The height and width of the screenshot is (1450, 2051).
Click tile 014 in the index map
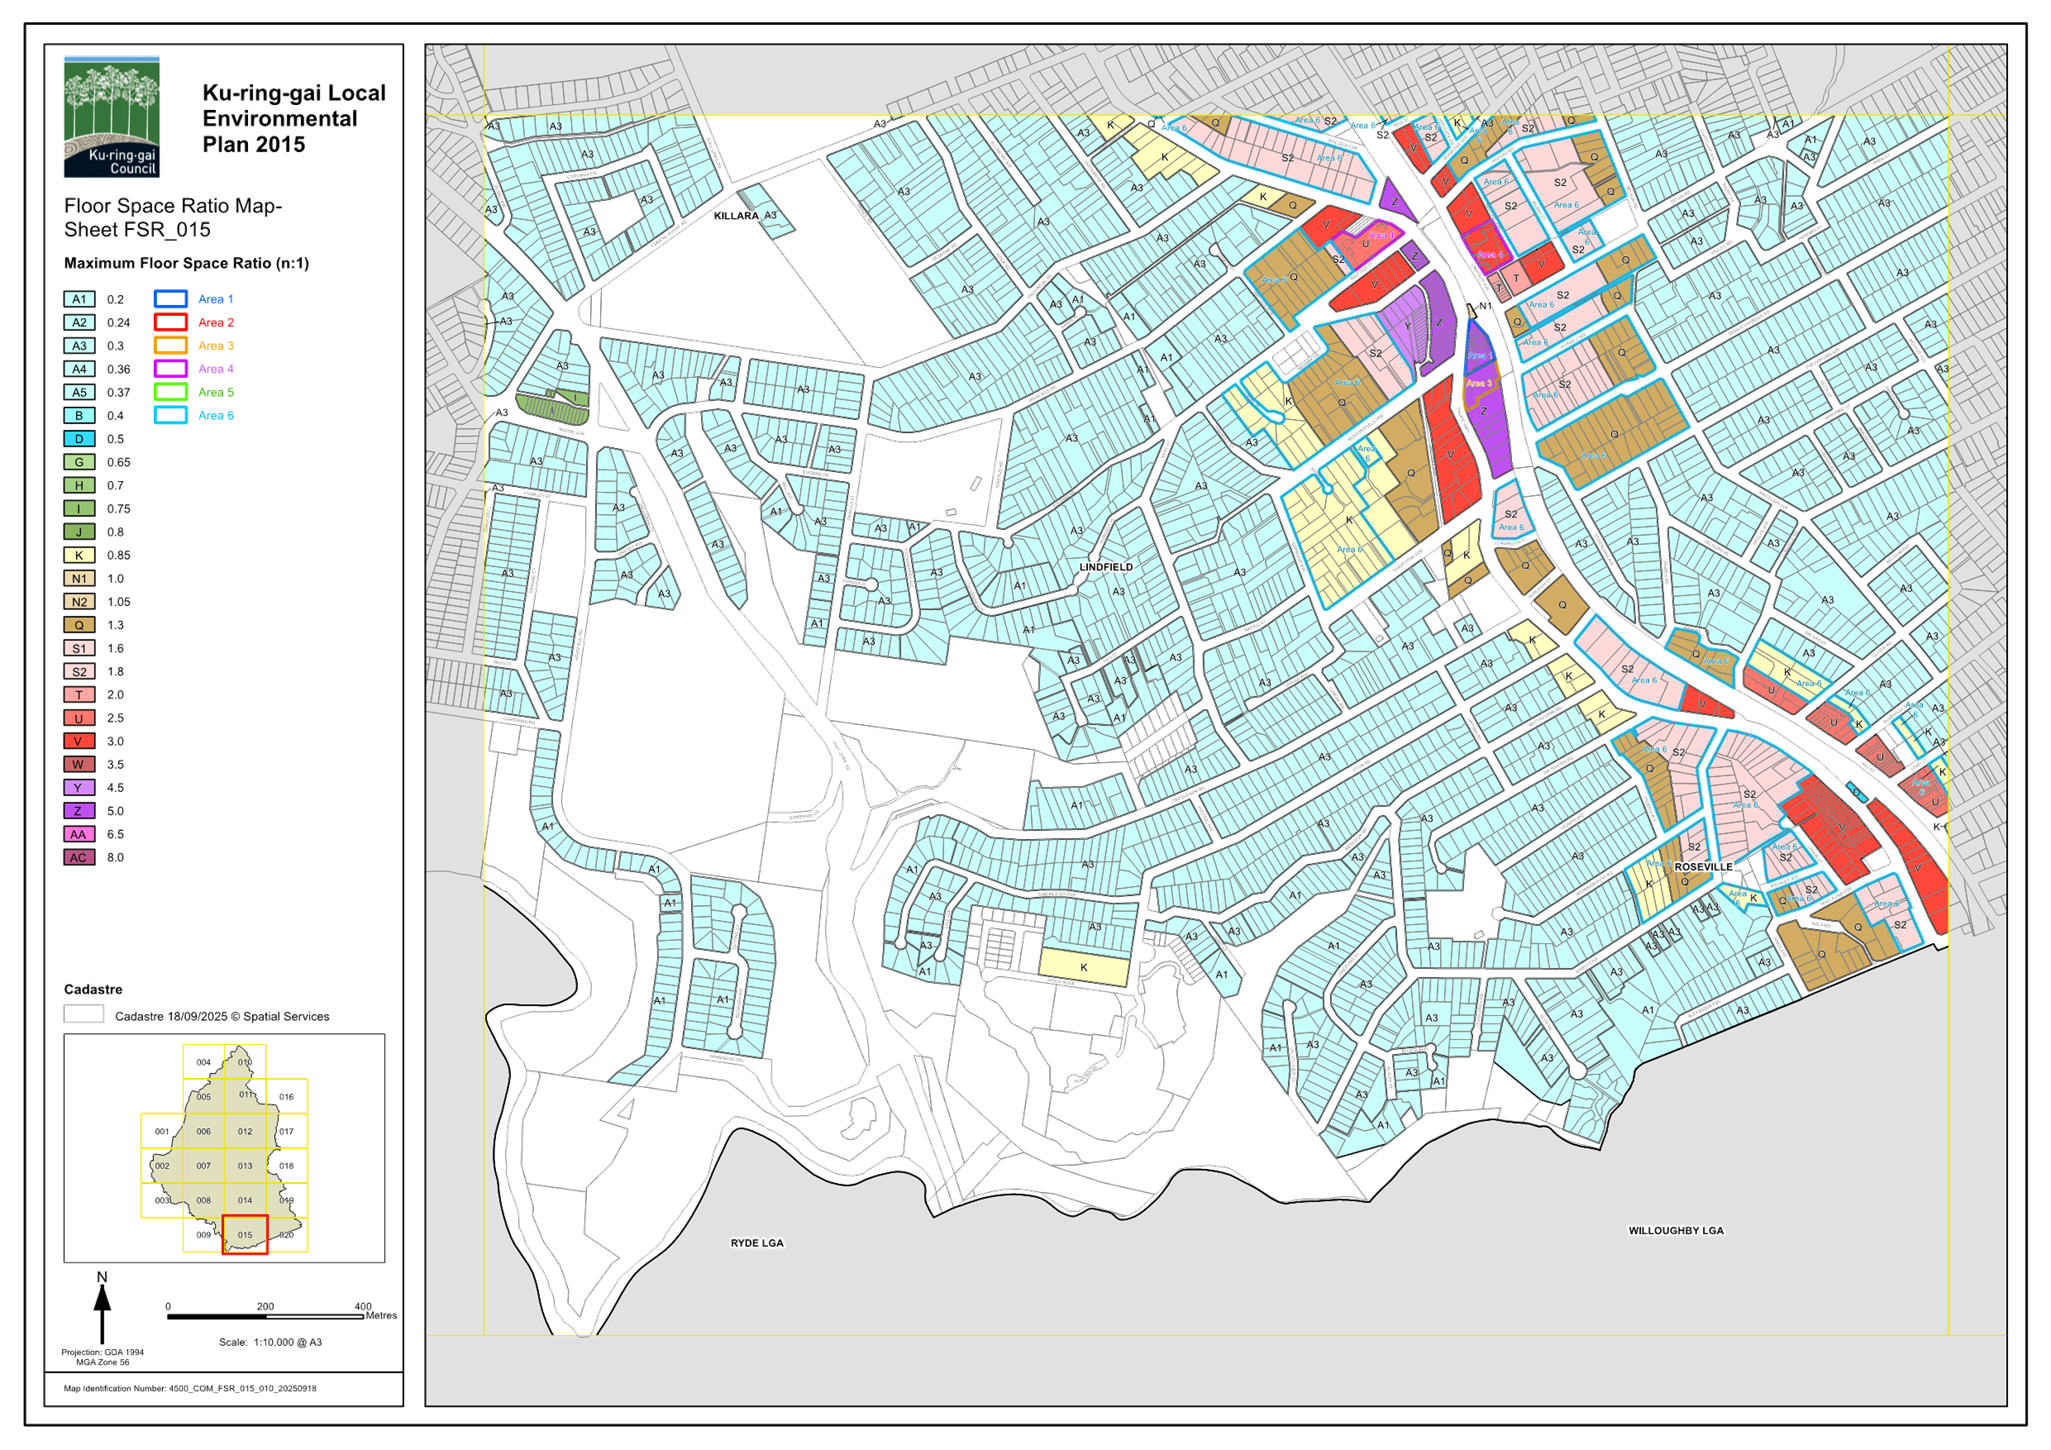pos(245,1200)
